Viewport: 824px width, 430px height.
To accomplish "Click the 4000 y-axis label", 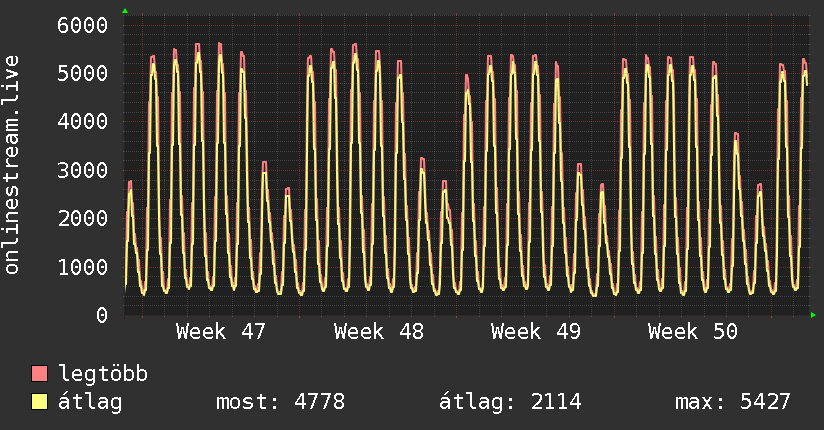I will (x=82, y=121).
